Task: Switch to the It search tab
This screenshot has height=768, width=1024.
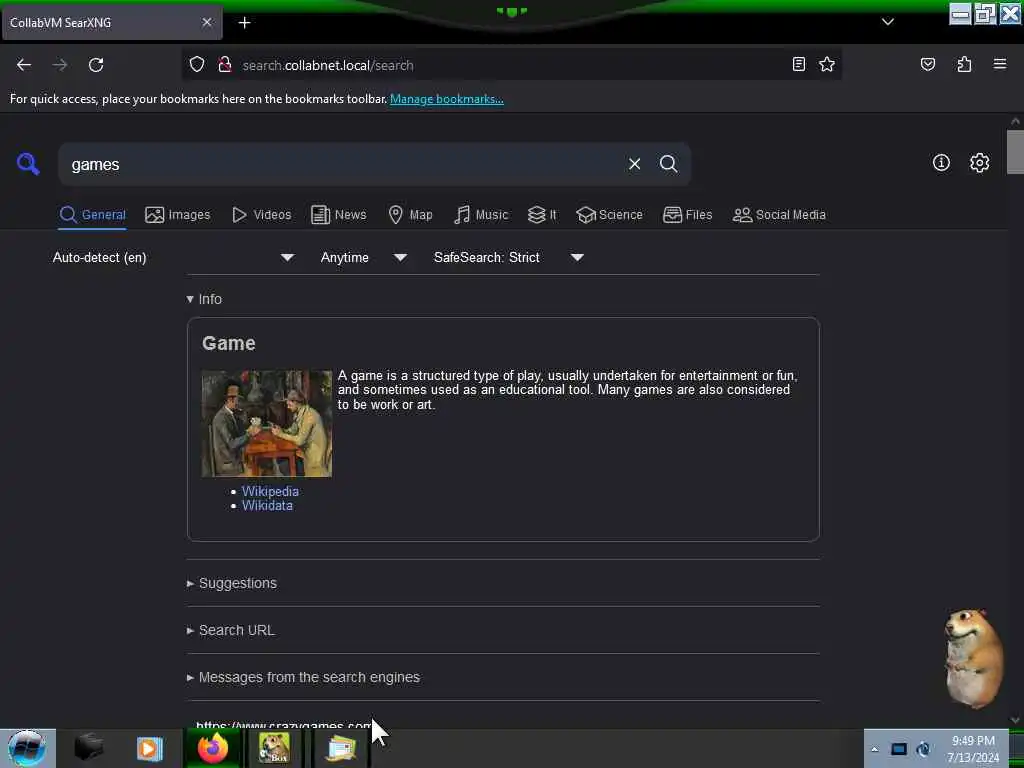Action: pyautogui.click(x=542, y=215)
